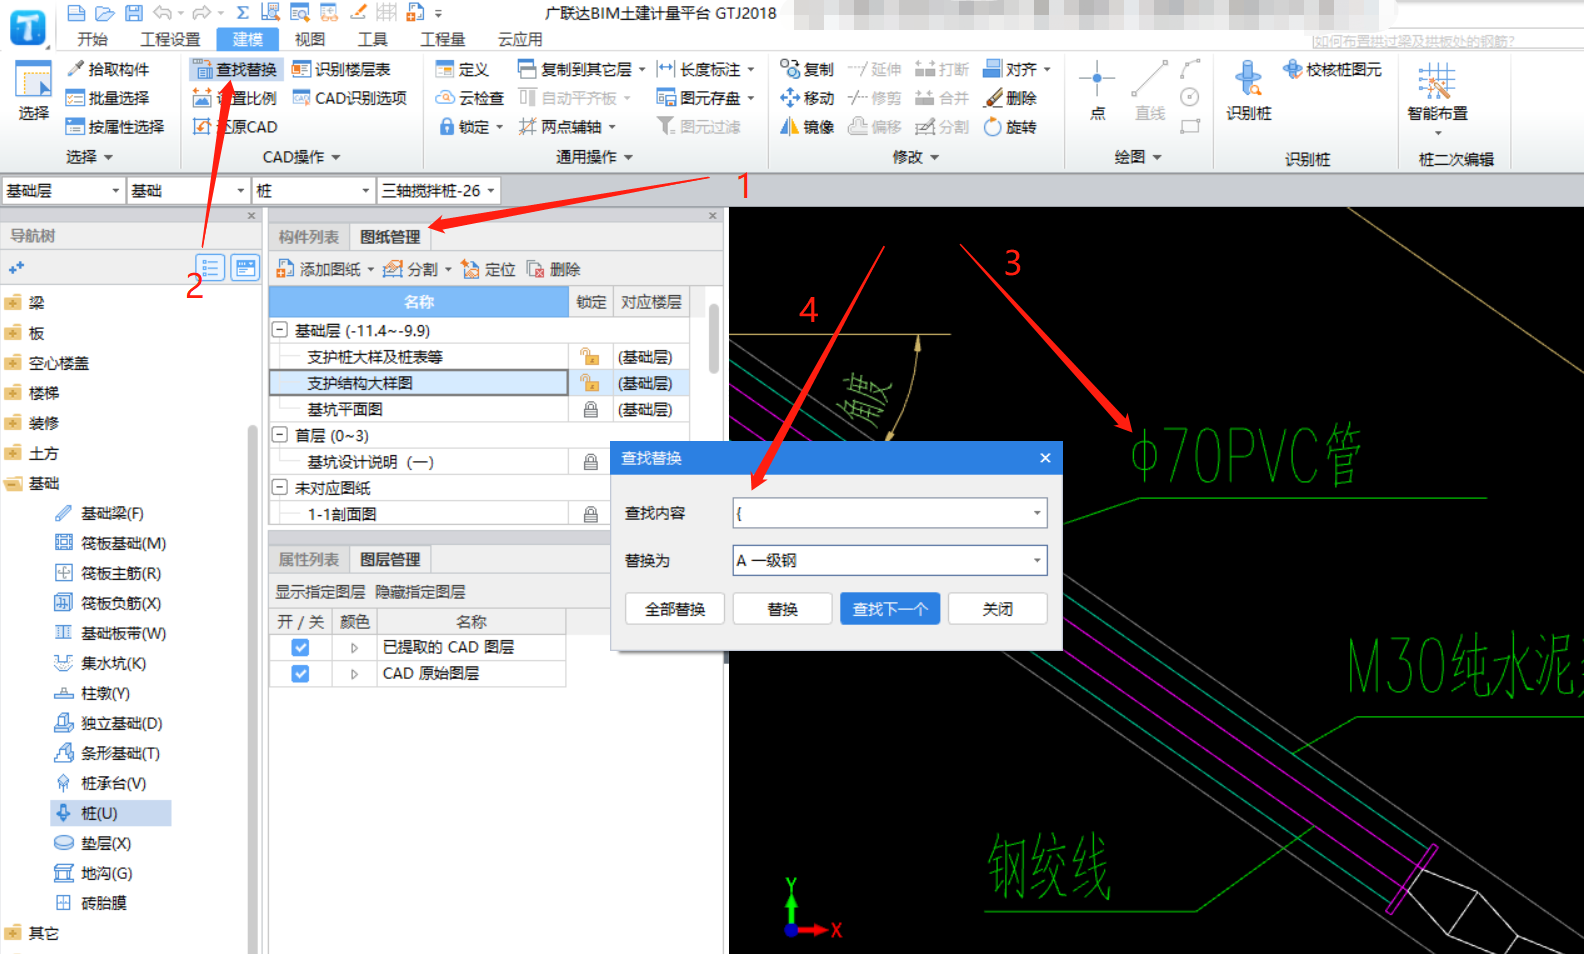
Task: Collapse the 基础 folder in the navigation tree
Action: pos(13,483)
